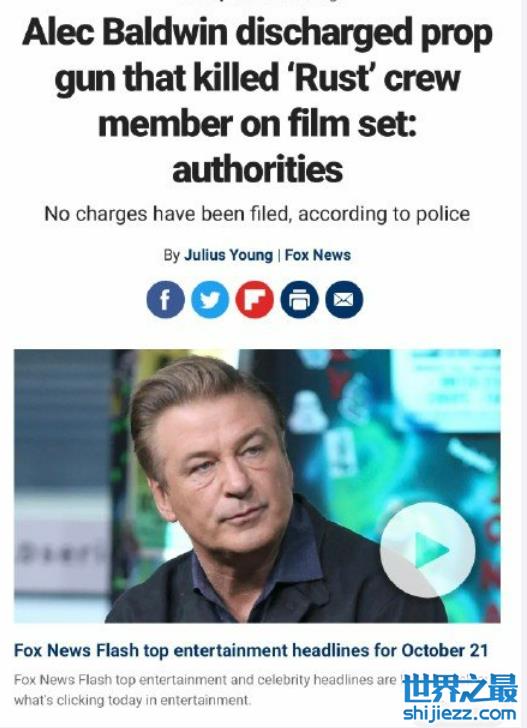Share the article on Facebook
Viewport: 527px width, 728px height.
coord(165,299)
